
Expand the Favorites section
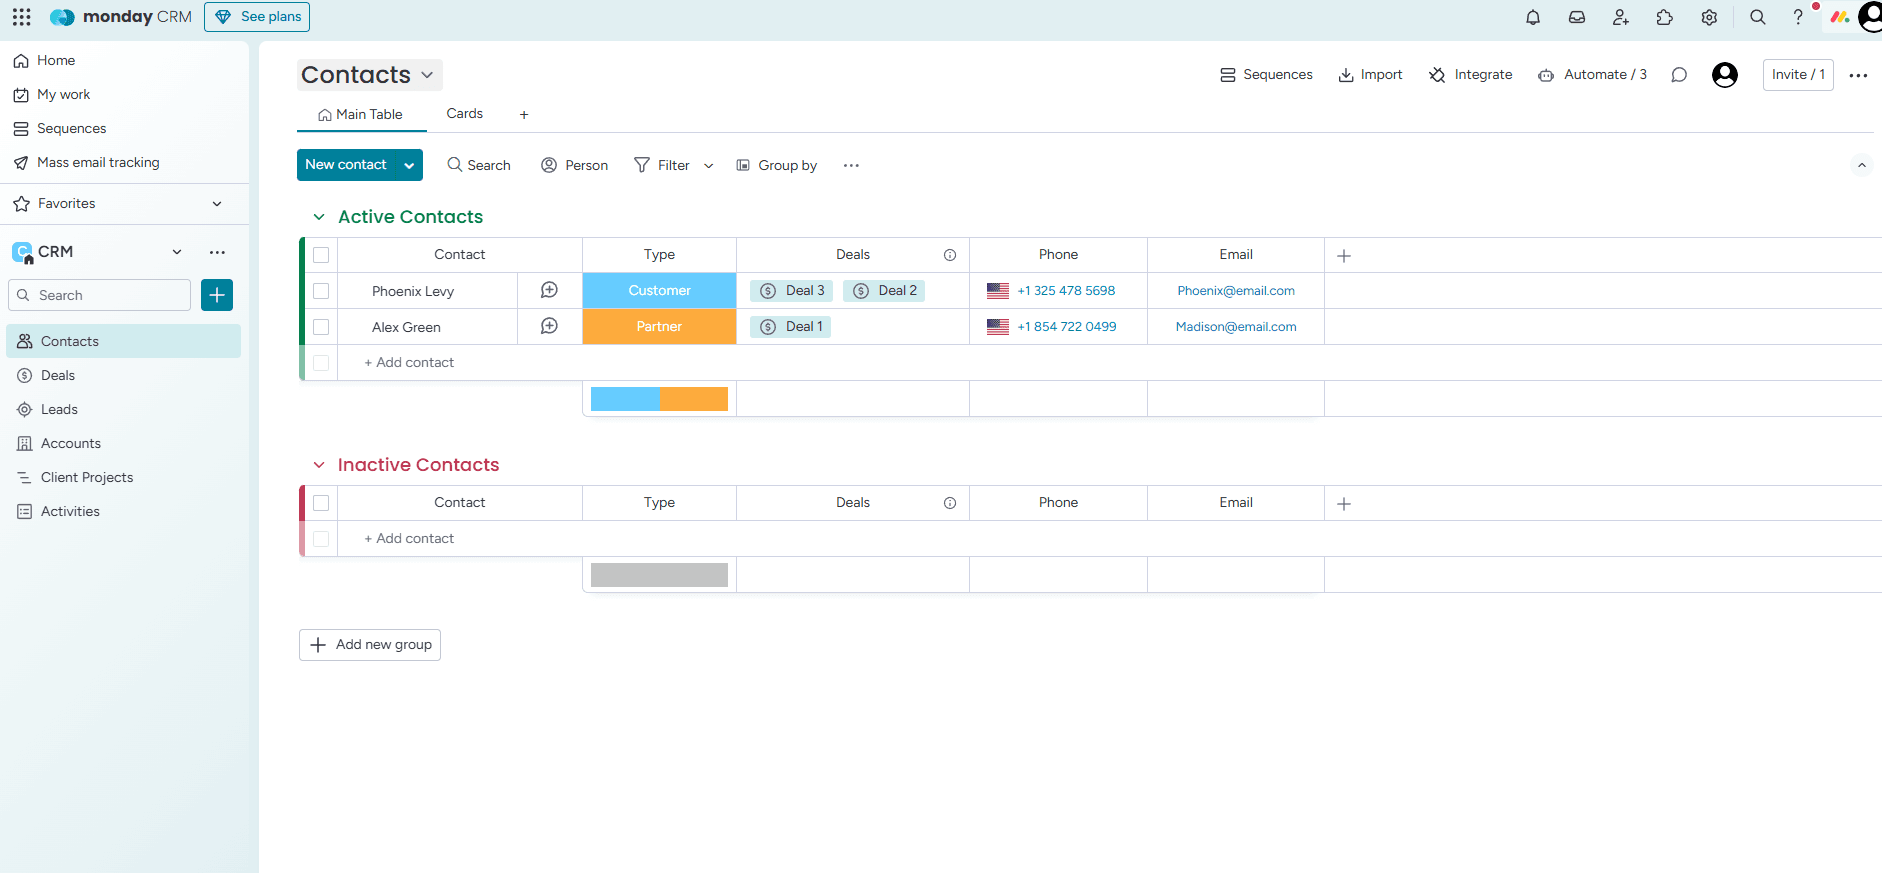(217, 204)
